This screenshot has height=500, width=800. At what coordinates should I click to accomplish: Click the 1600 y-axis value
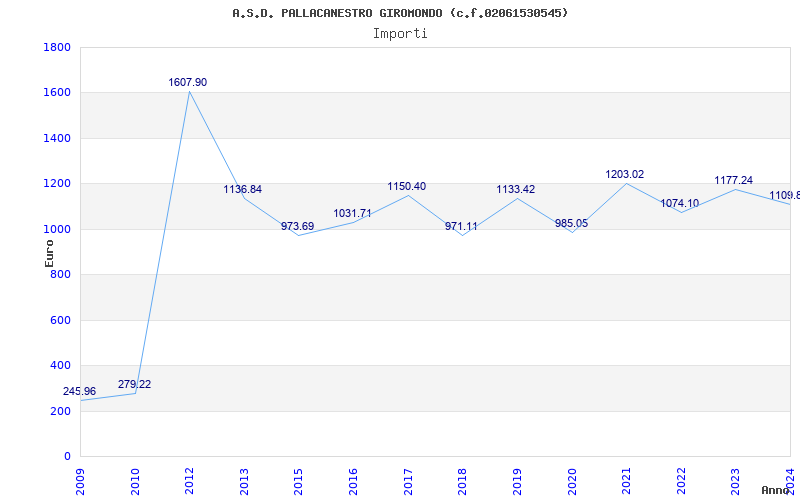(x=57, y=93)
